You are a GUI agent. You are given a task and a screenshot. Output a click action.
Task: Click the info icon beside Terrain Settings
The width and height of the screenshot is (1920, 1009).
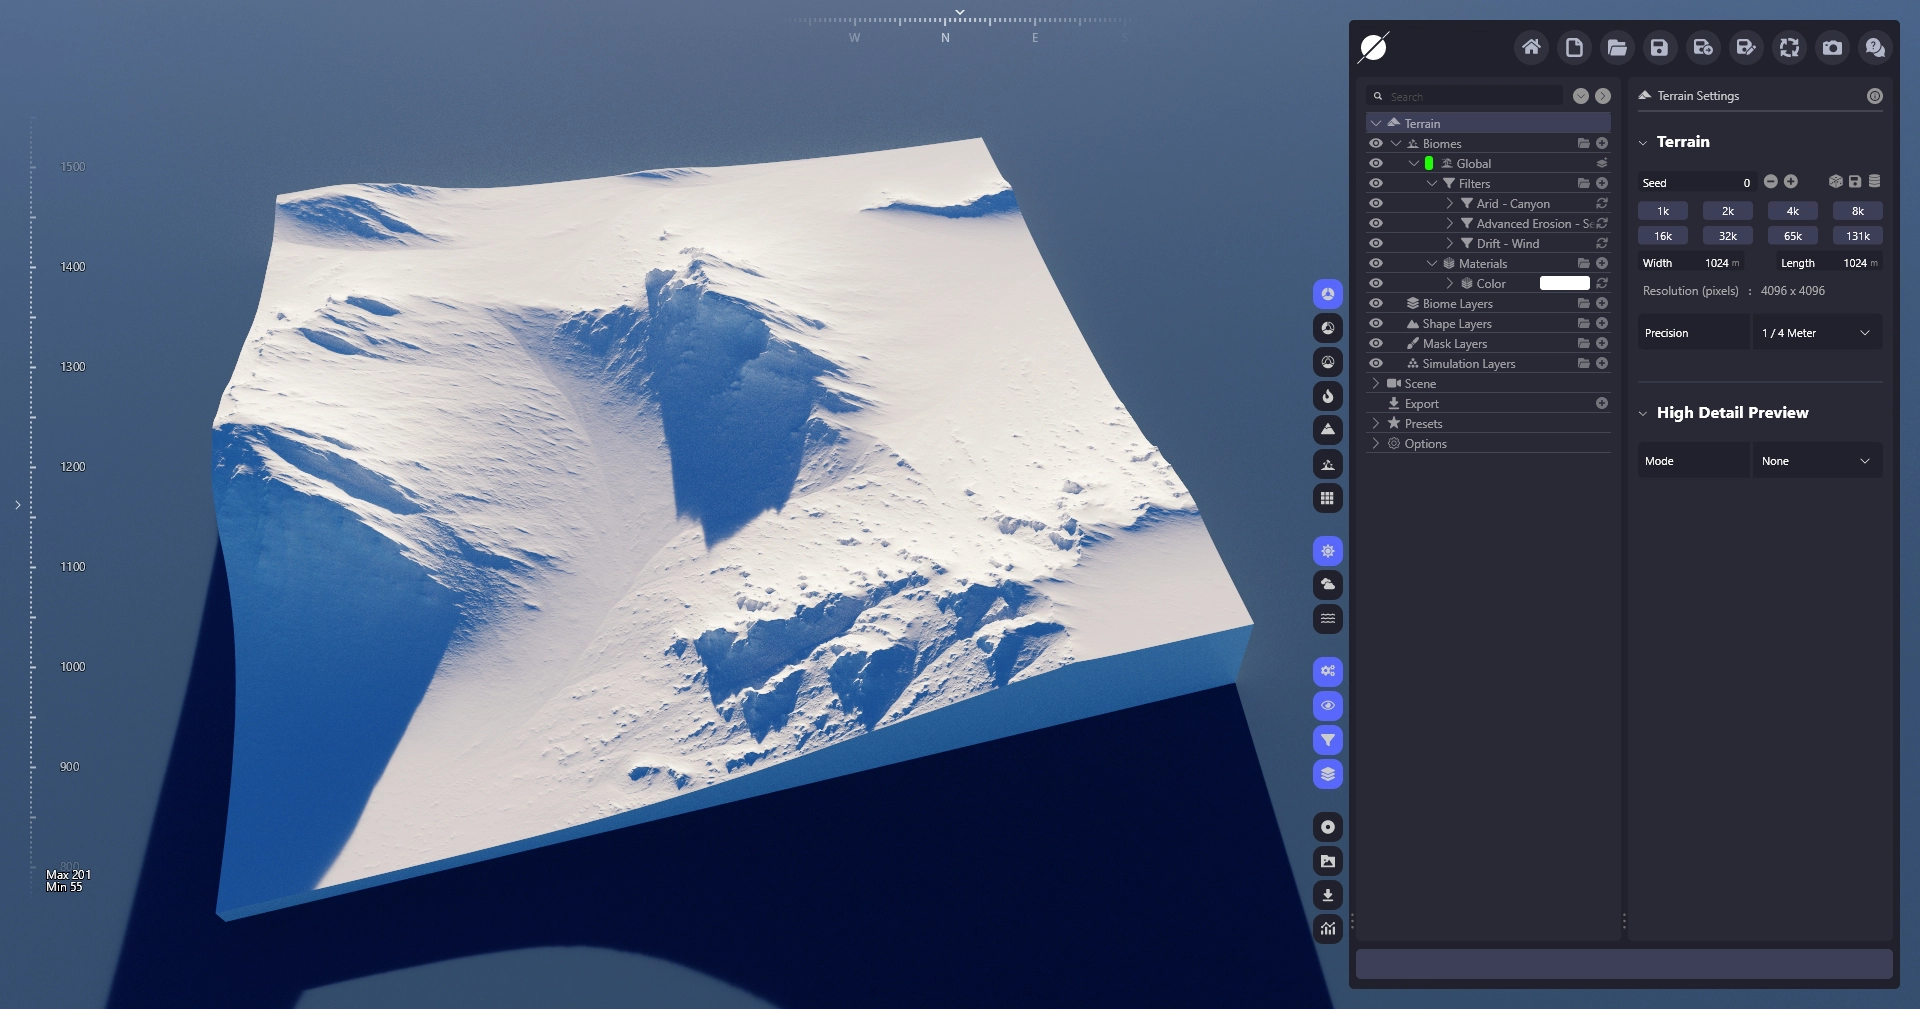pos(1875,96)
